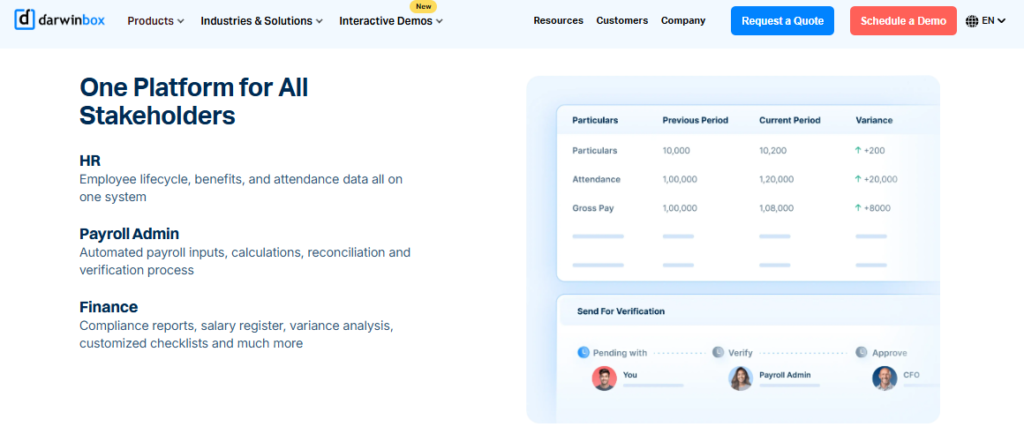Click the green arrow beside +20,000
The height and width of the screenshot is (442, 1024).
click(858, 179)
